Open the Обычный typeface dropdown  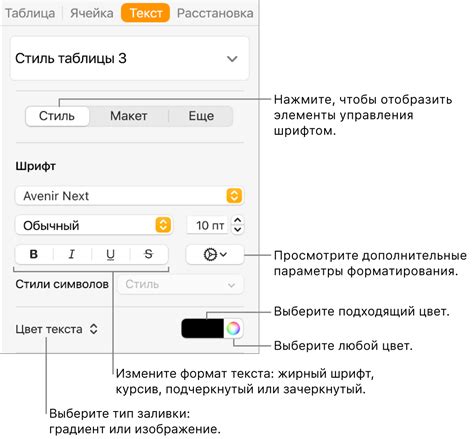click(x=94, y=225)
